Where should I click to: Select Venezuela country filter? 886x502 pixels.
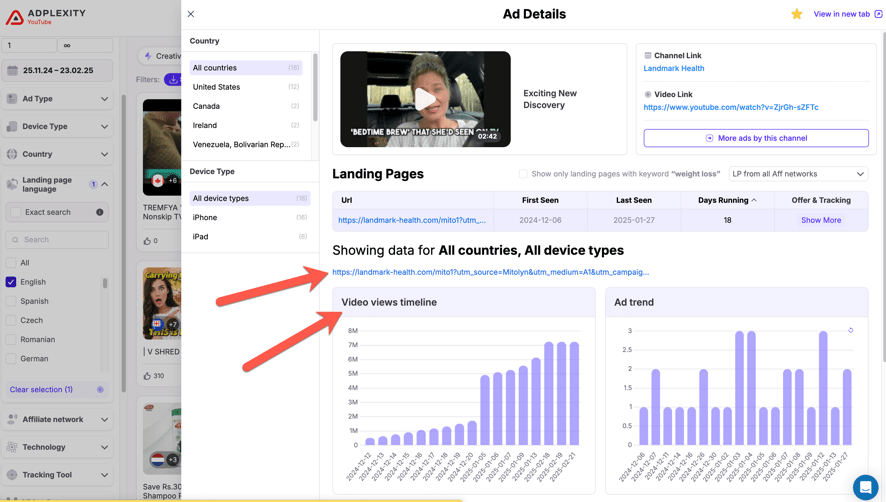(246, 145)
